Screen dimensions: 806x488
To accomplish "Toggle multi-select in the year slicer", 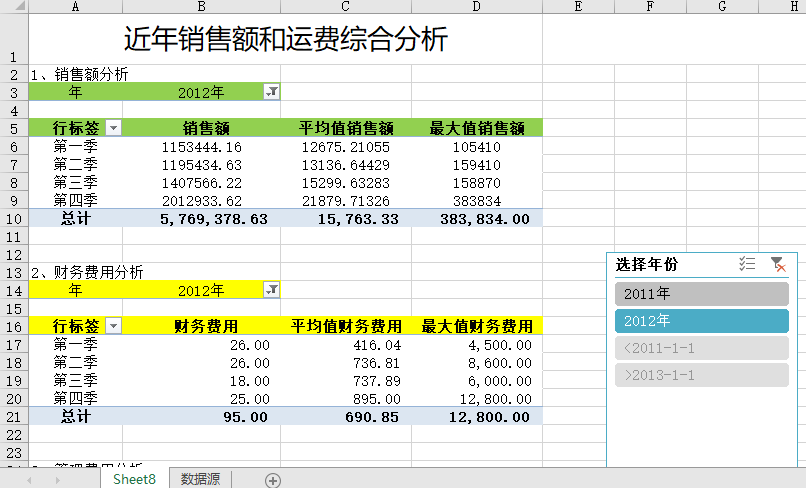I will coord(746,264).
